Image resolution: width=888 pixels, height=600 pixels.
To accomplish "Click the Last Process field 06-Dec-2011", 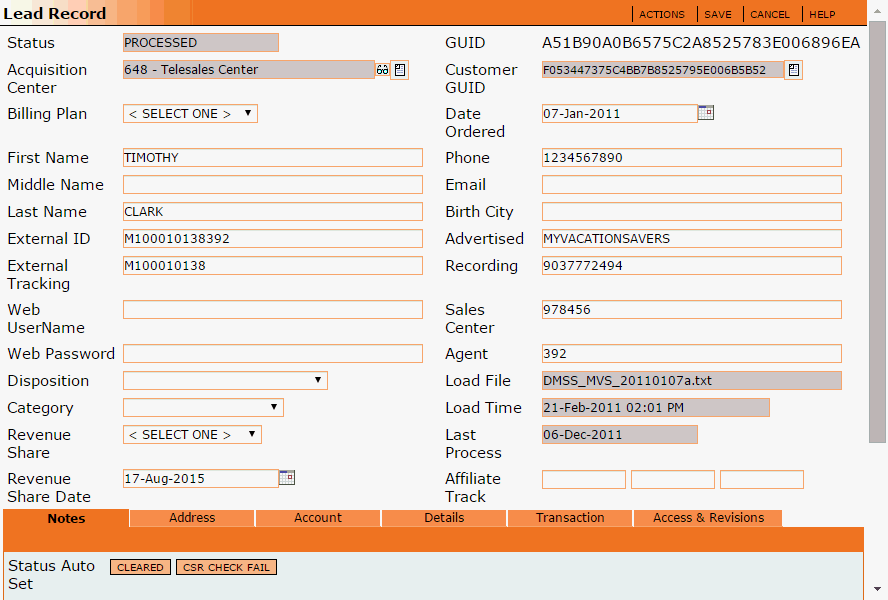I will [620, 435].
